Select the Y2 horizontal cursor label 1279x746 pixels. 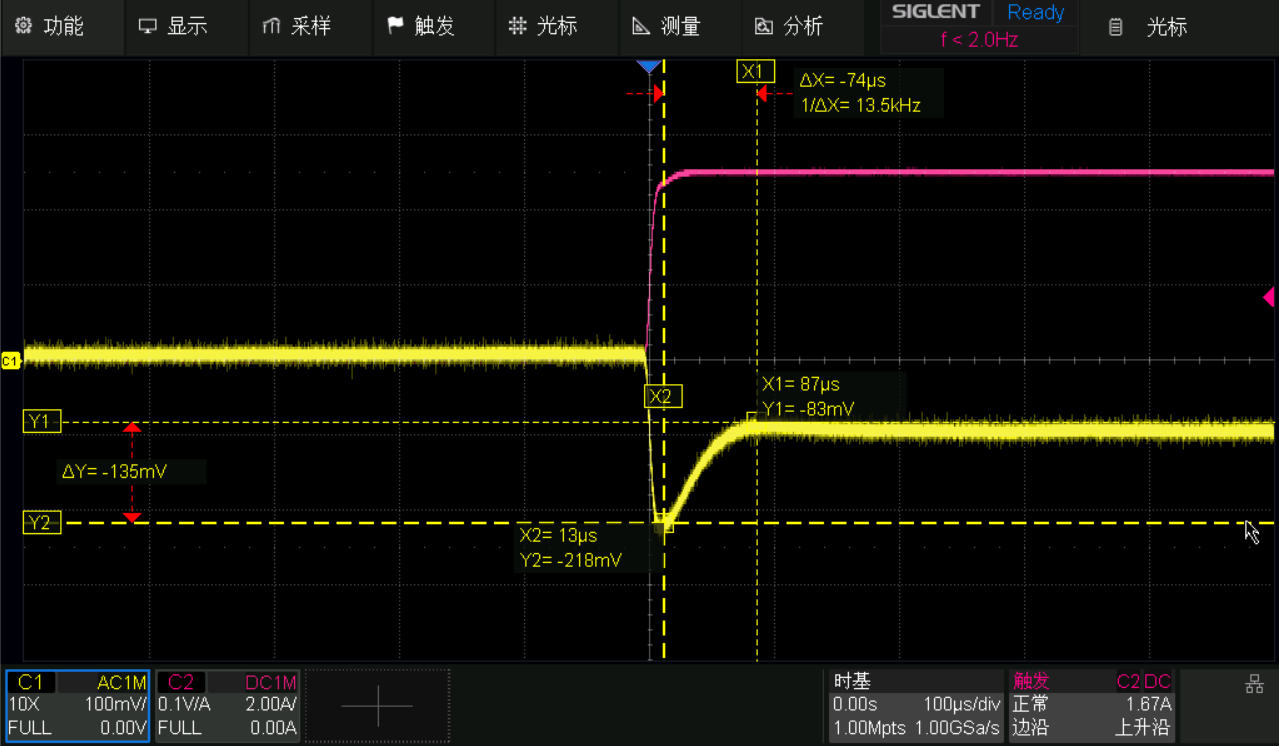pos(41,523)
